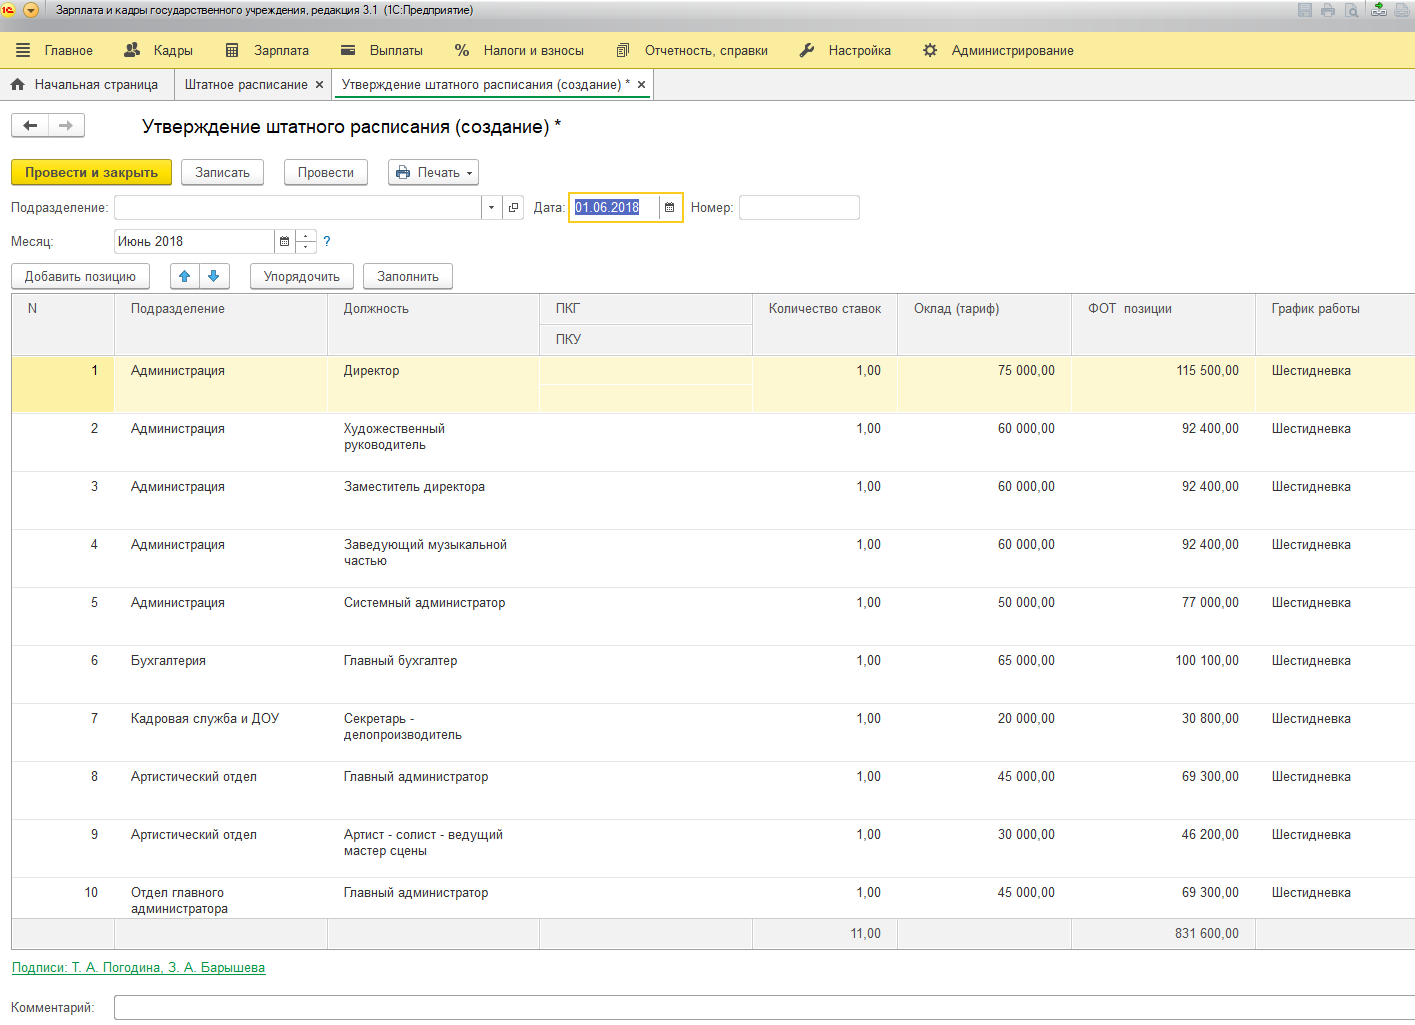The image size is (1415, 1025).
Task: Click into the Комментарий input field
Action: [760, 1008]
